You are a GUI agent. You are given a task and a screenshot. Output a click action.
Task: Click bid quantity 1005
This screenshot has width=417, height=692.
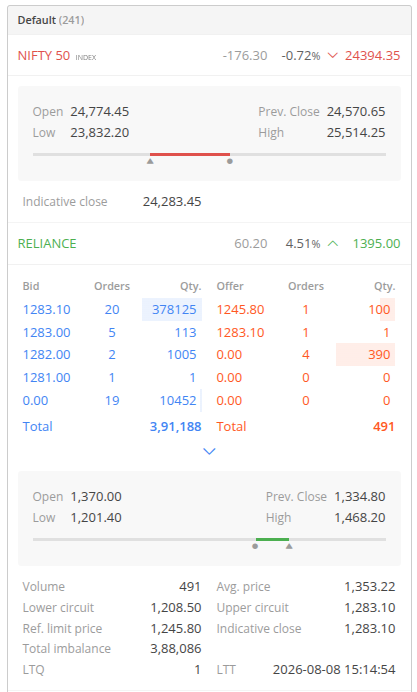[x=182, y=355]
